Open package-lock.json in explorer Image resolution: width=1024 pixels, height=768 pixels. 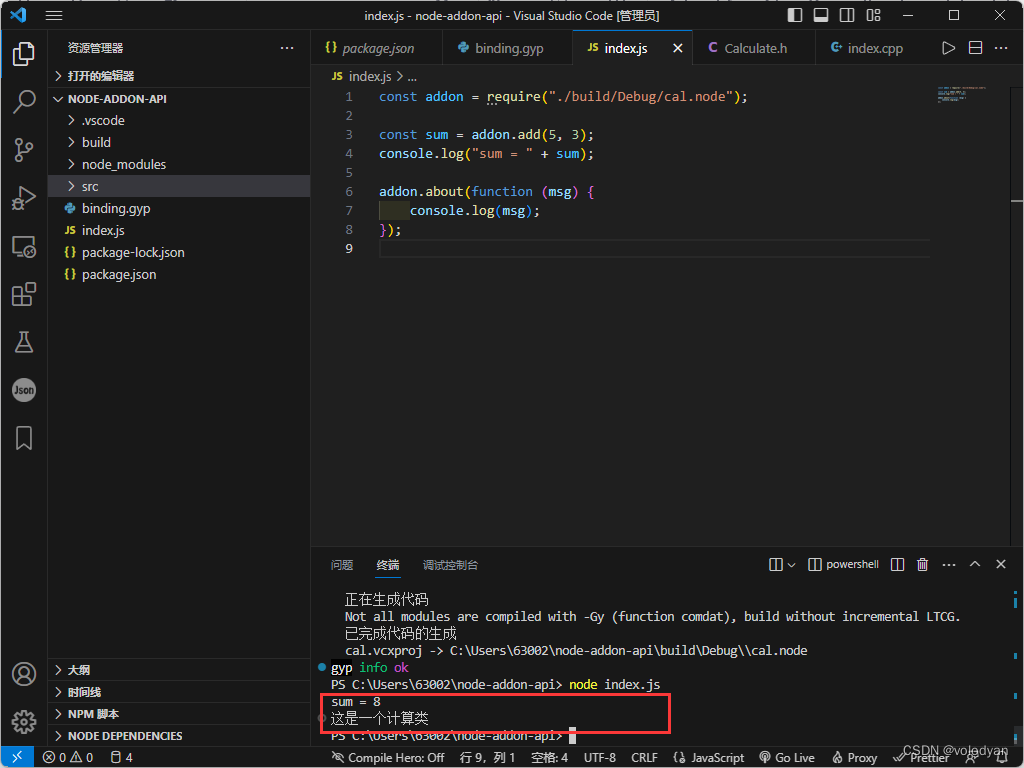click(x=179, y=252)
